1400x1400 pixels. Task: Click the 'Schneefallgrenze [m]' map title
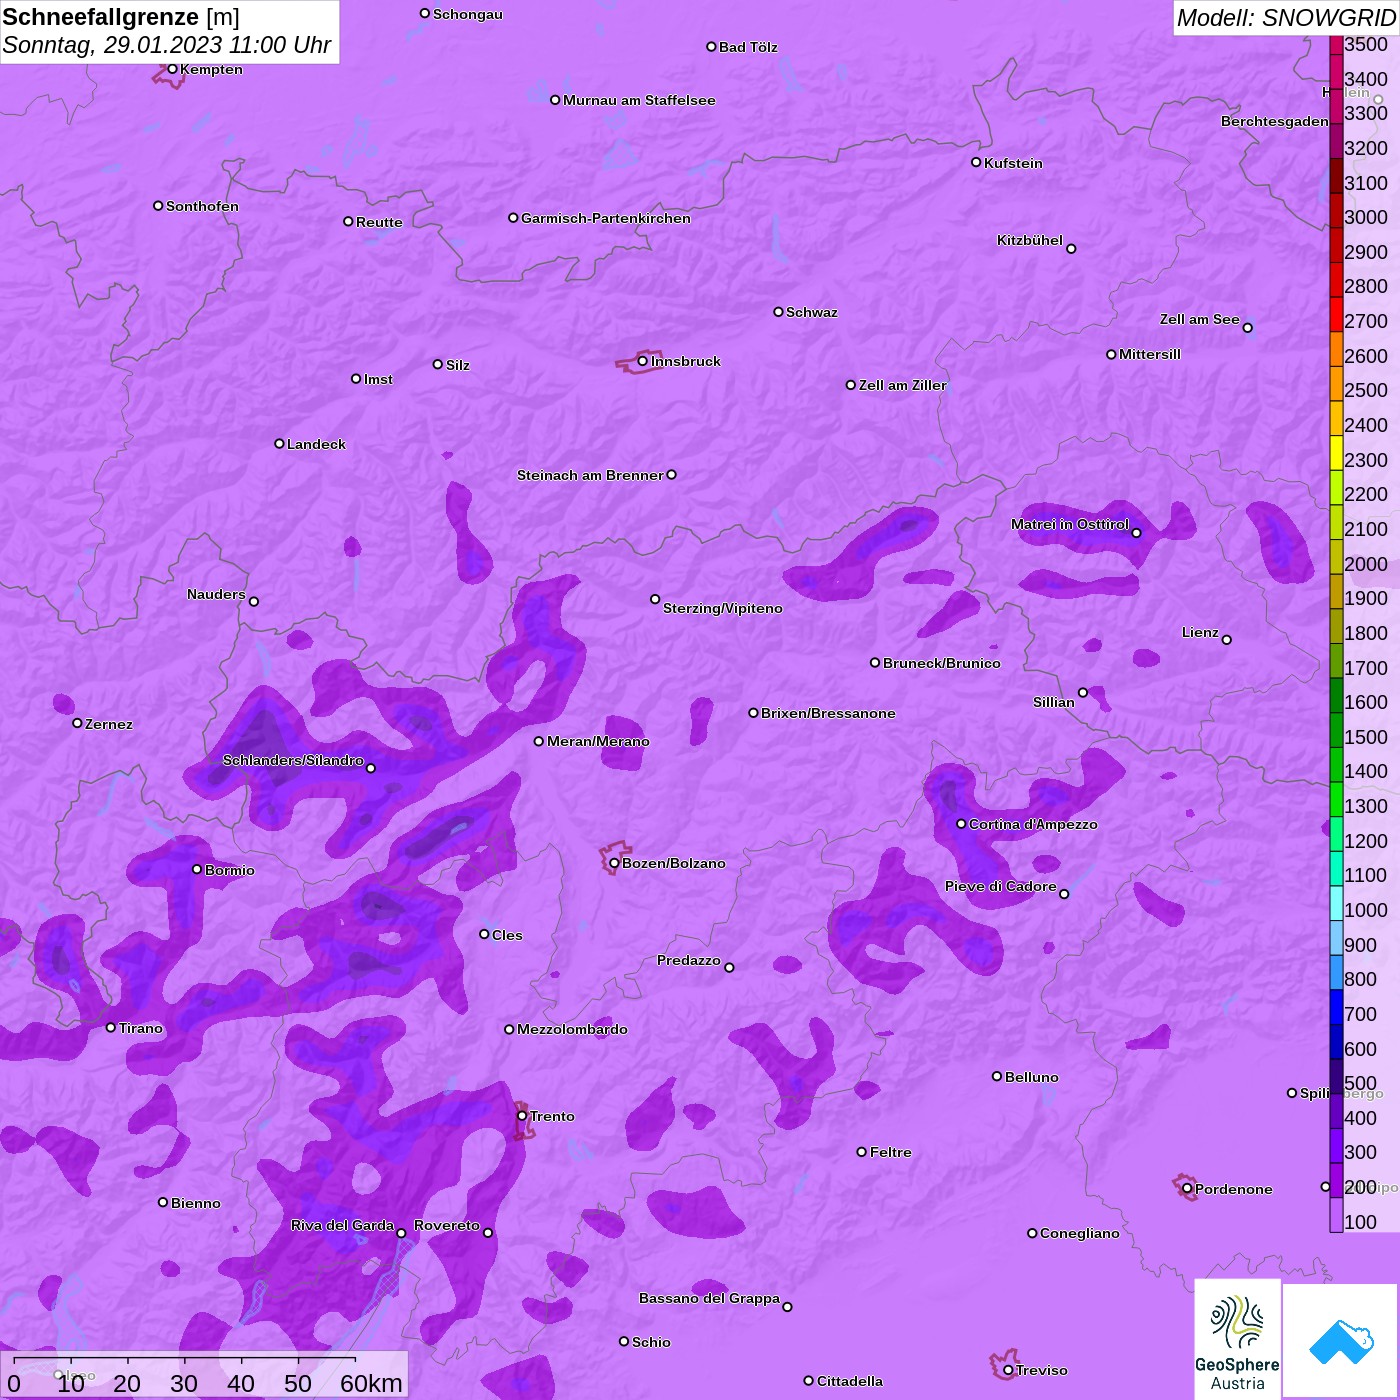click(x=121, y=17)
